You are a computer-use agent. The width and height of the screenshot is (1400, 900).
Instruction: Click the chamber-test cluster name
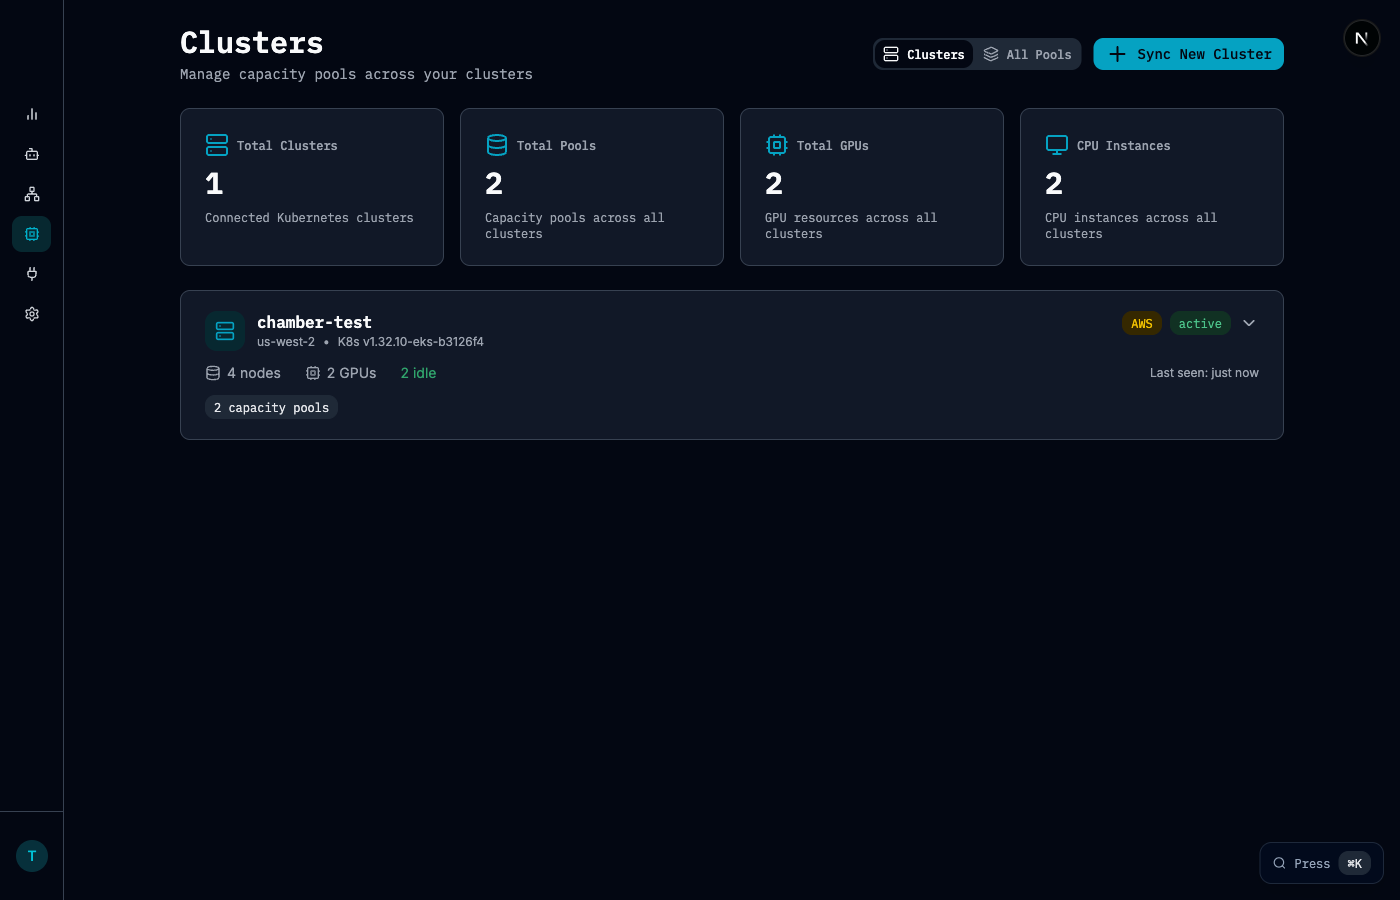314,322
